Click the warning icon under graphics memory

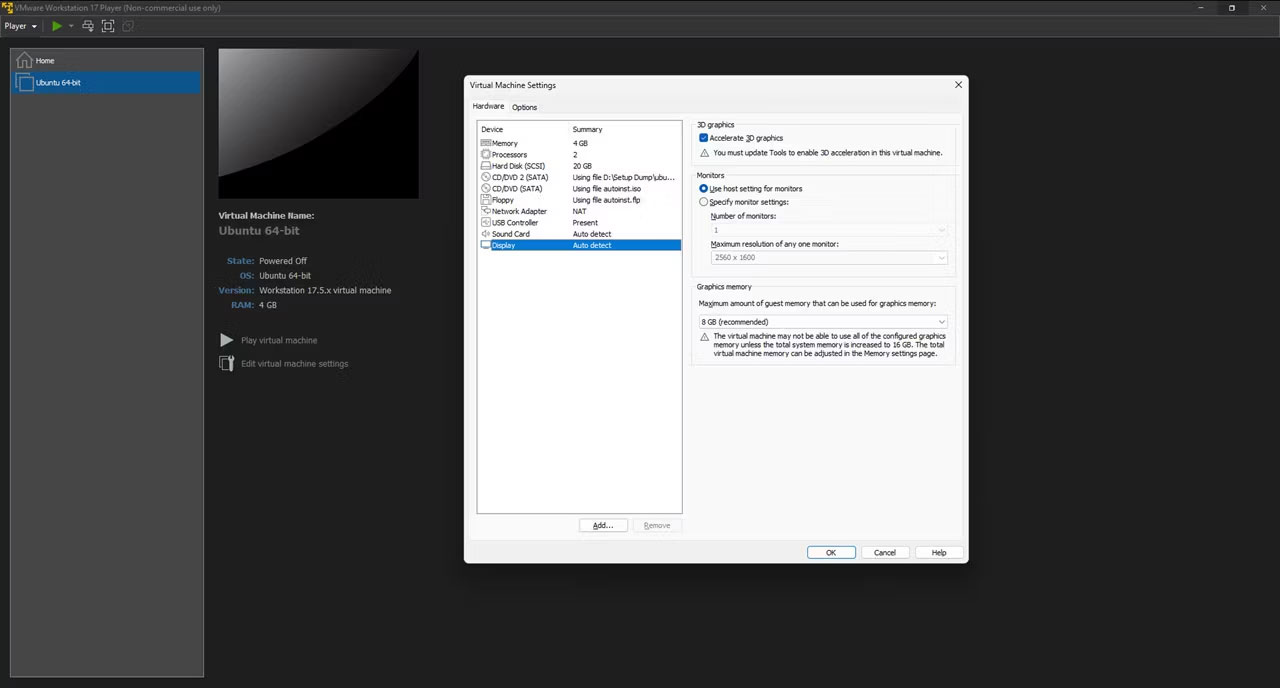(704, 337)
